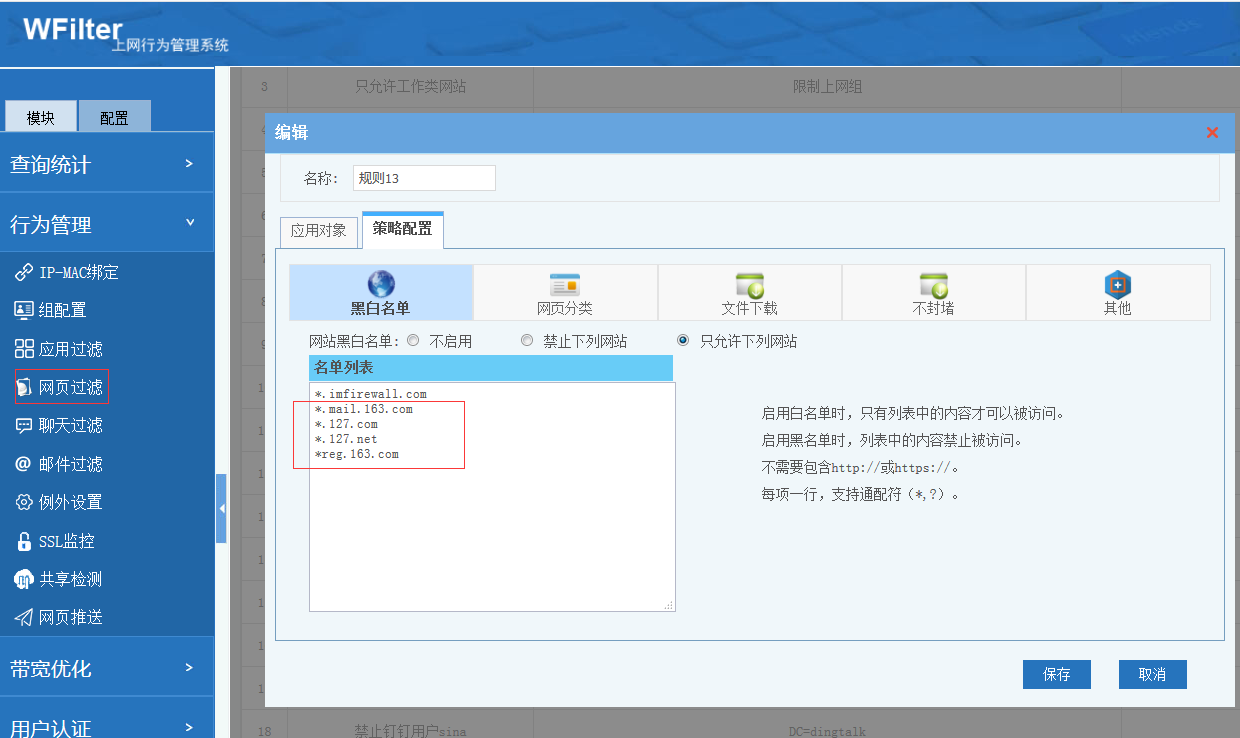Select the 不启用 radio button

[x=414, y=341]
